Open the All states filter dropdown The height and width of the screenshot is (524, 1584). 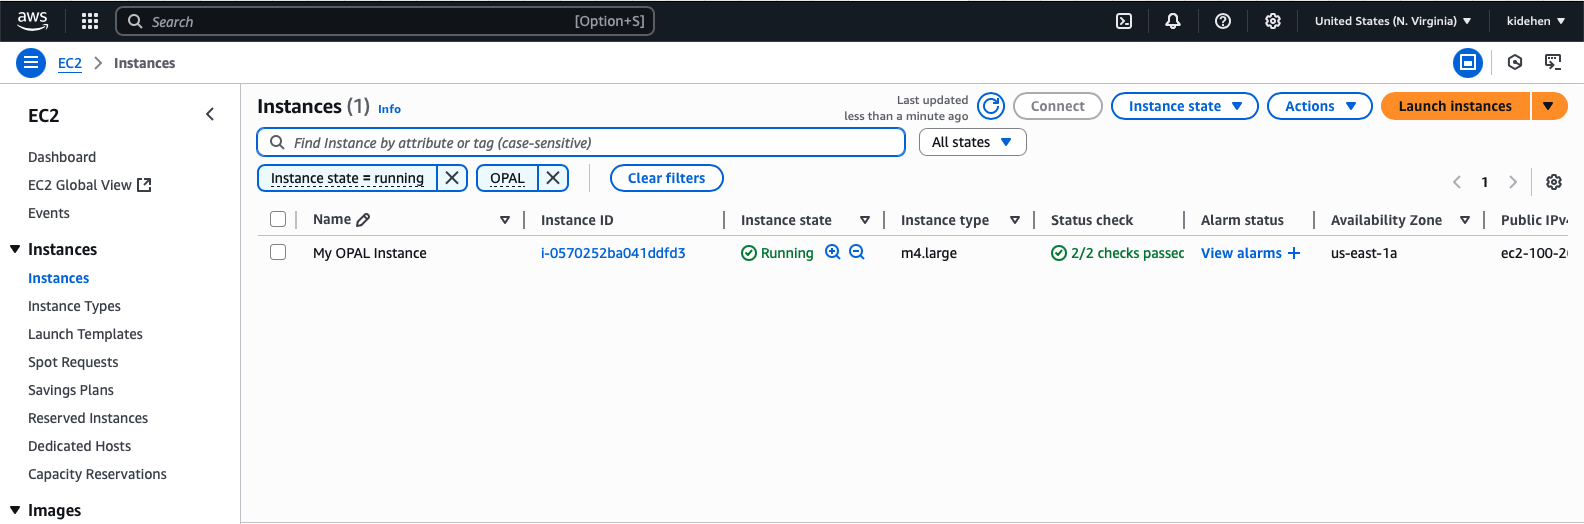point(973,142)
